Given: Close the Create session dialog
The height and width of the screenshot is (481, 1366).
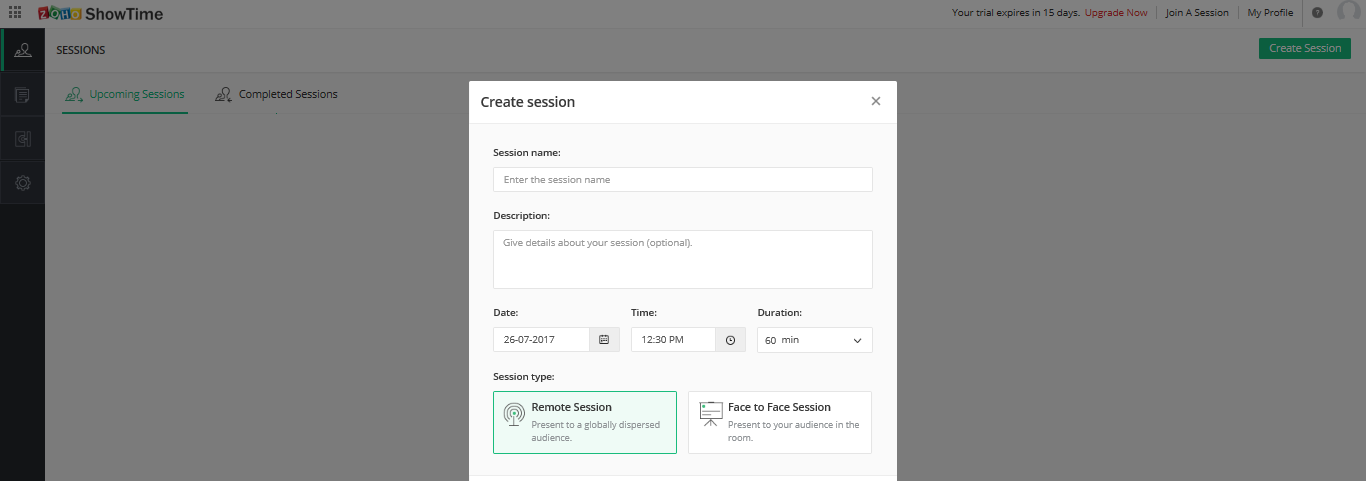Looking at the screenshot, I should click(876, 101).
